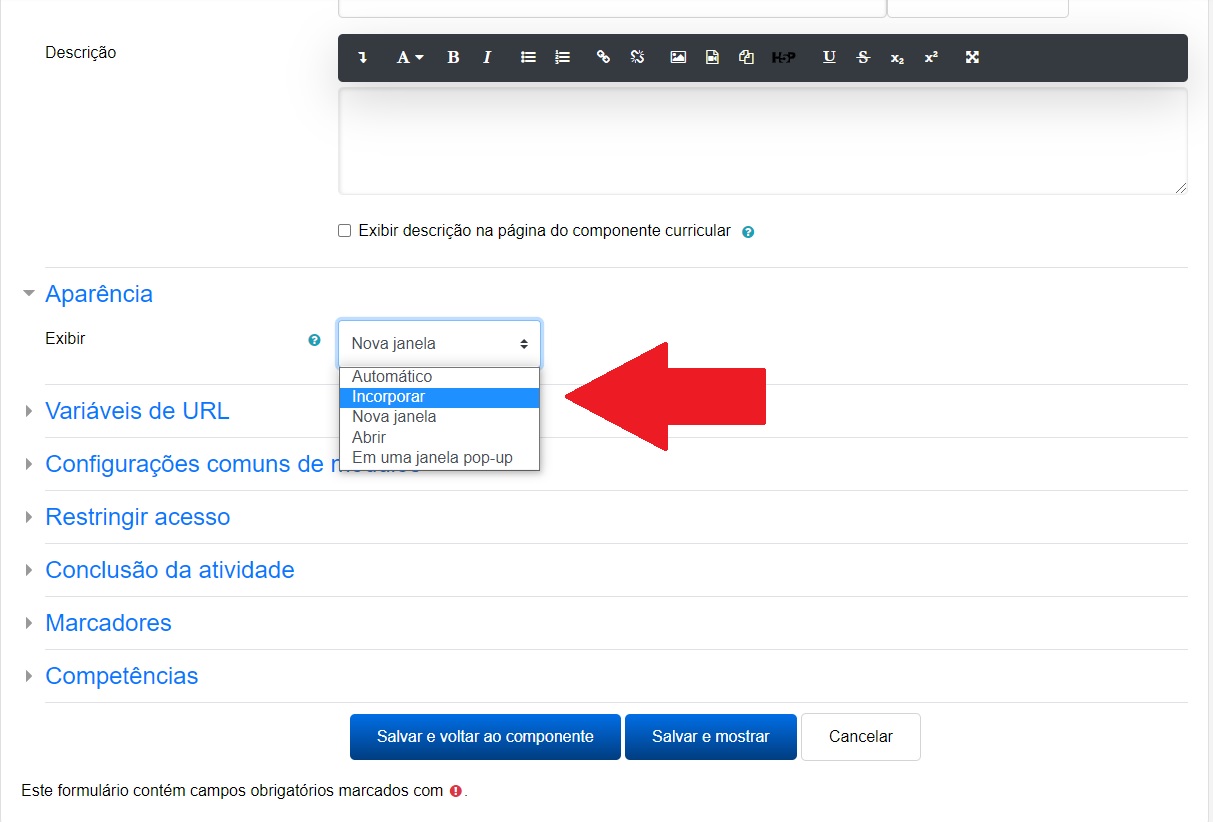Click the insert image icon
This screenshot has height=822, width=1213.
[678, 58]
